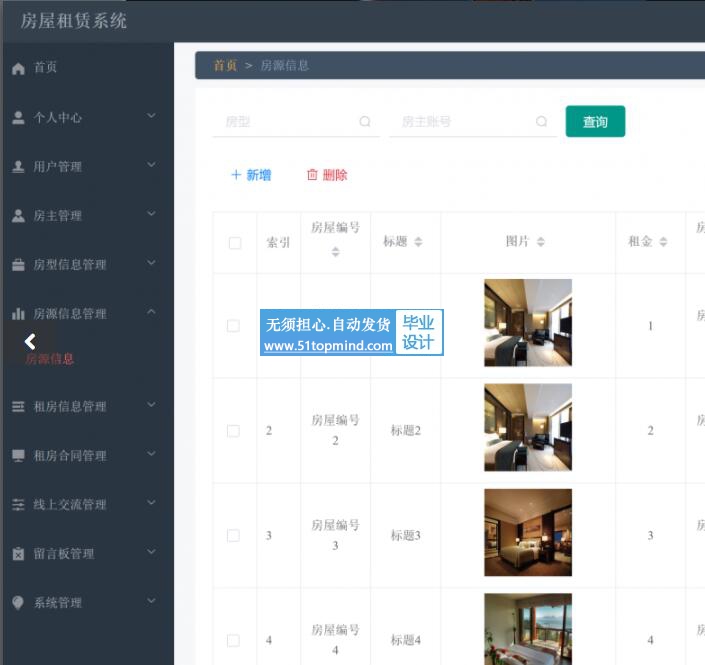
Task: Sort by 租金 column arrows
Action: [663, 242]
